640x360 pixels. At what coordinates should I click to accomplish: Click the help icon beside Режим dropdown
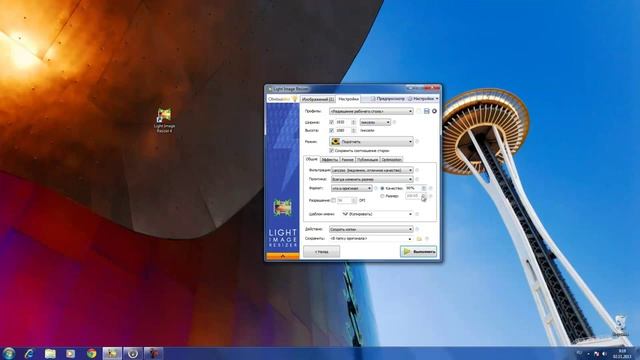417,142
